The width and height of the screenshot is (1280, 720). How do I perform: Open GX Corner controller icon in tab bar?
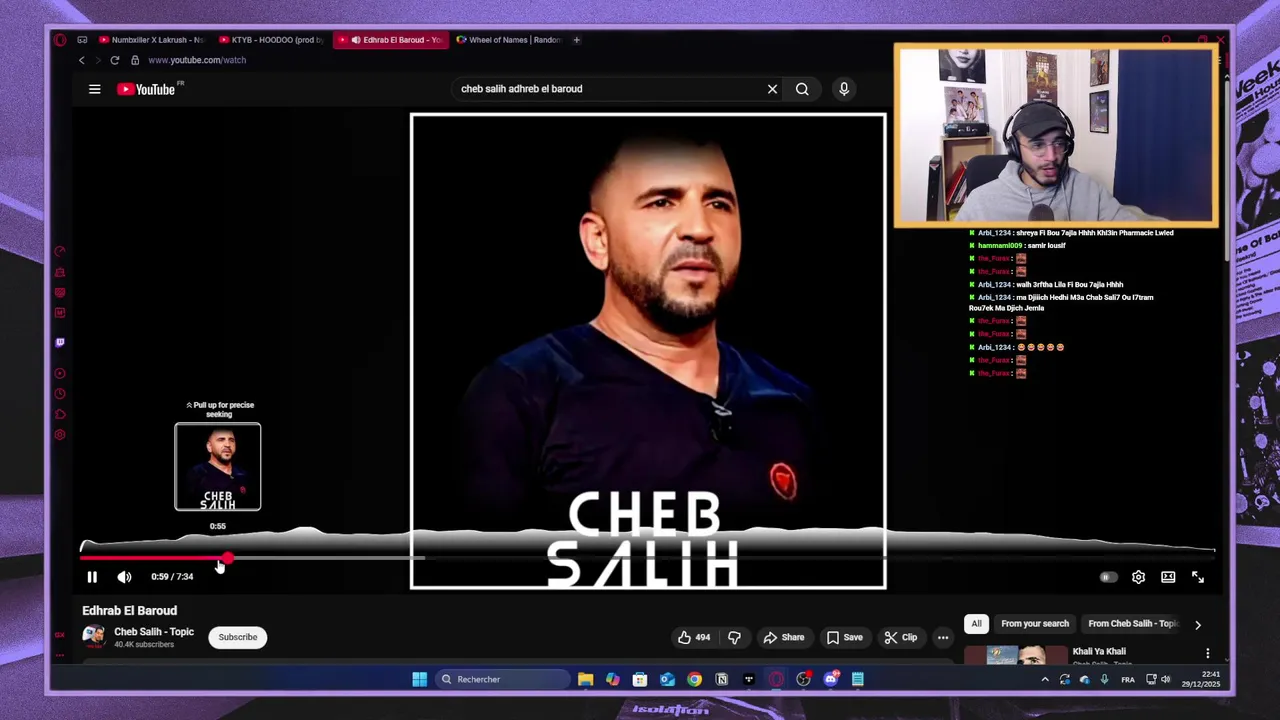82,40
